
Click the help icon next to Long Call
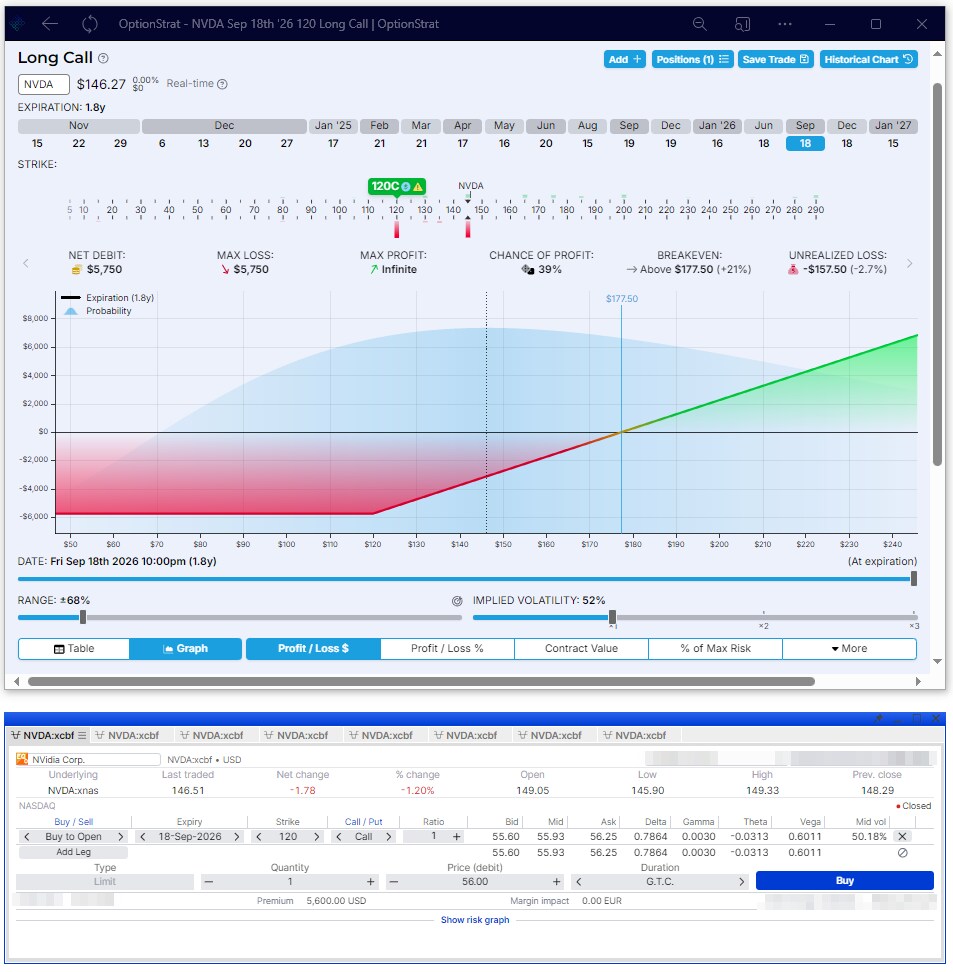(104, 59)
